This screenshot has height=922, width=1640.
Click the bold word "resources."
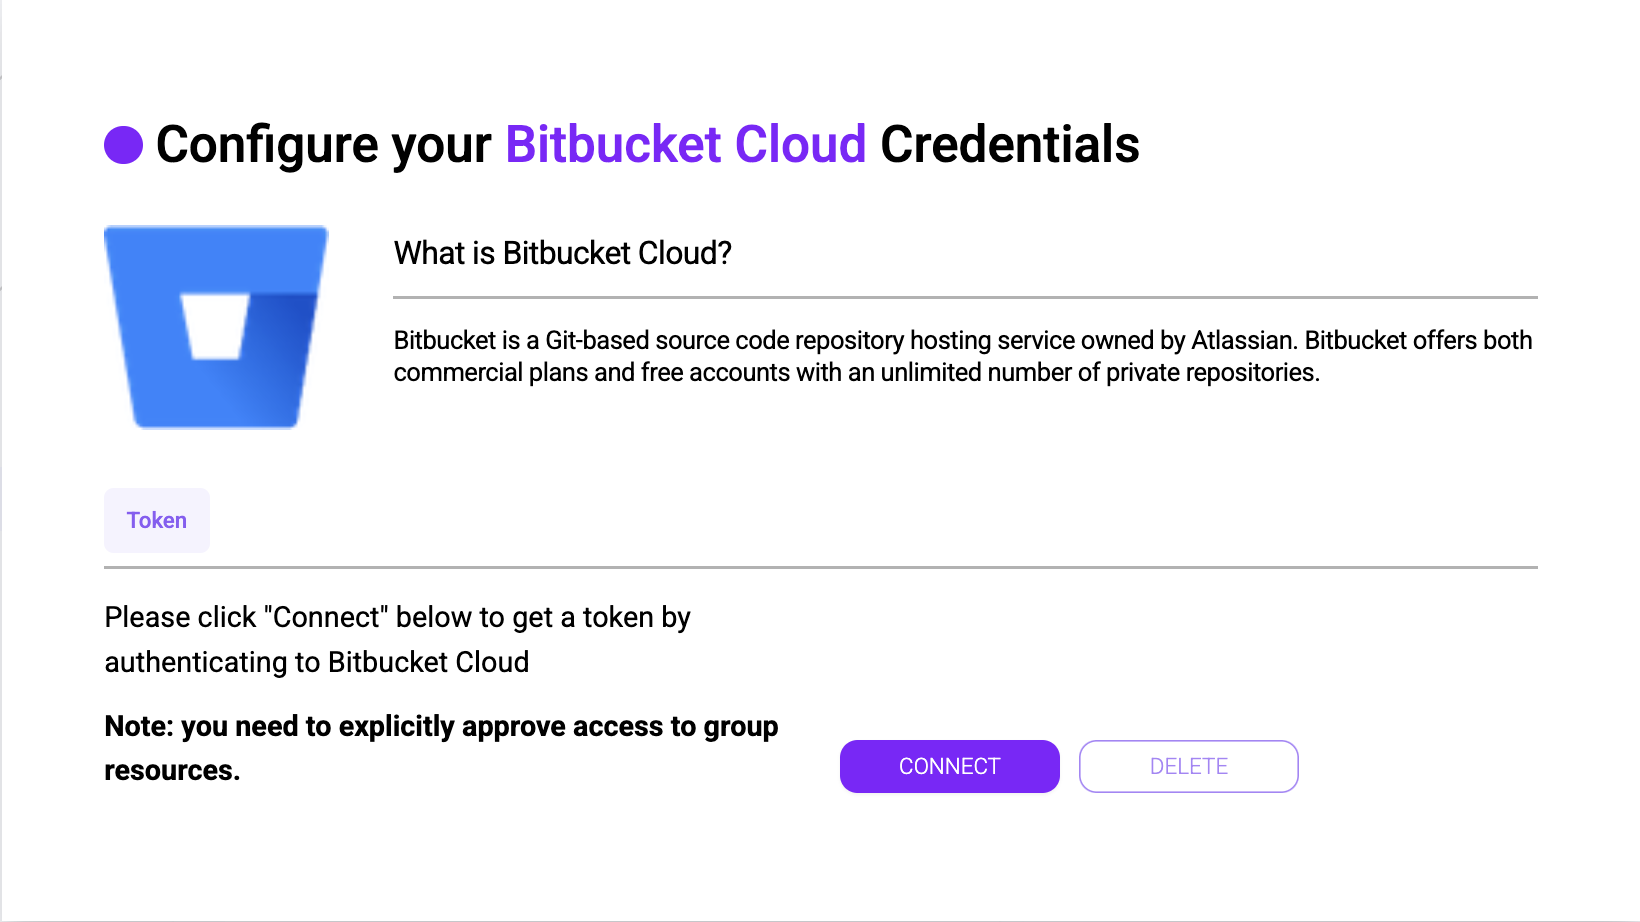(x=172, y=770)
